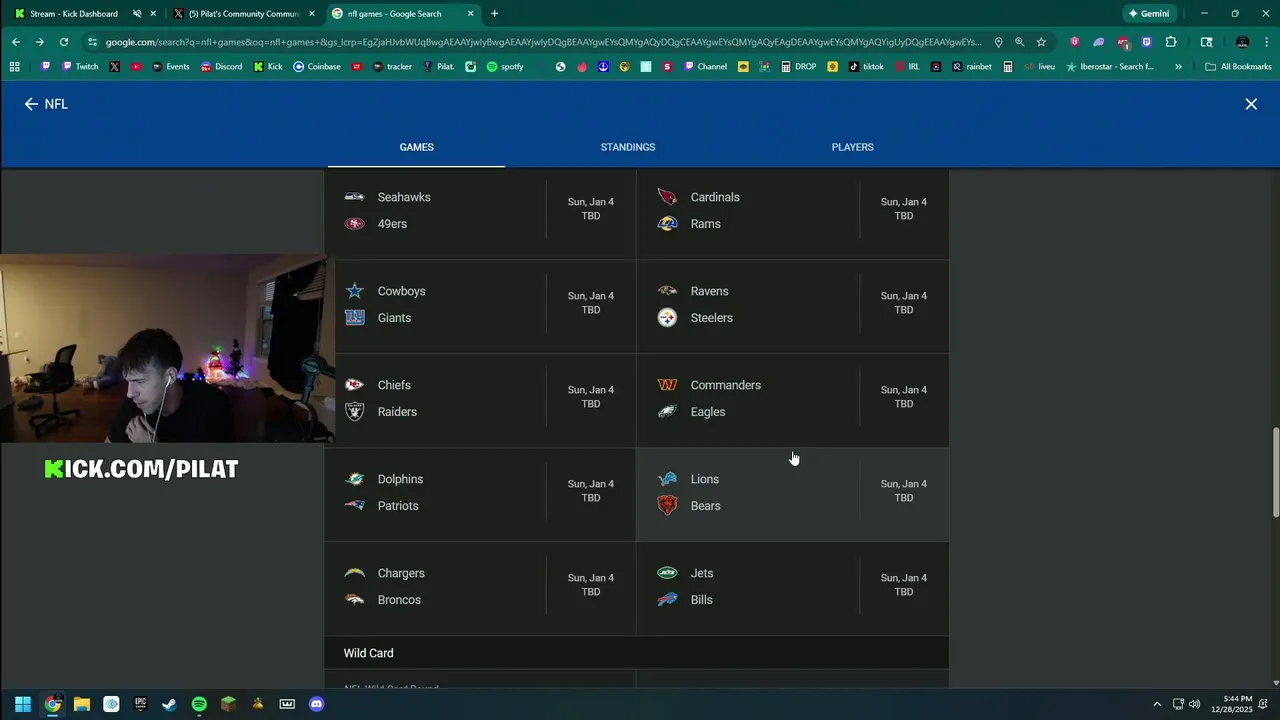The height and width of the screenshot is (720, 1280).
Task: Open the Twitch bookmark
Action: pos(80,67)
